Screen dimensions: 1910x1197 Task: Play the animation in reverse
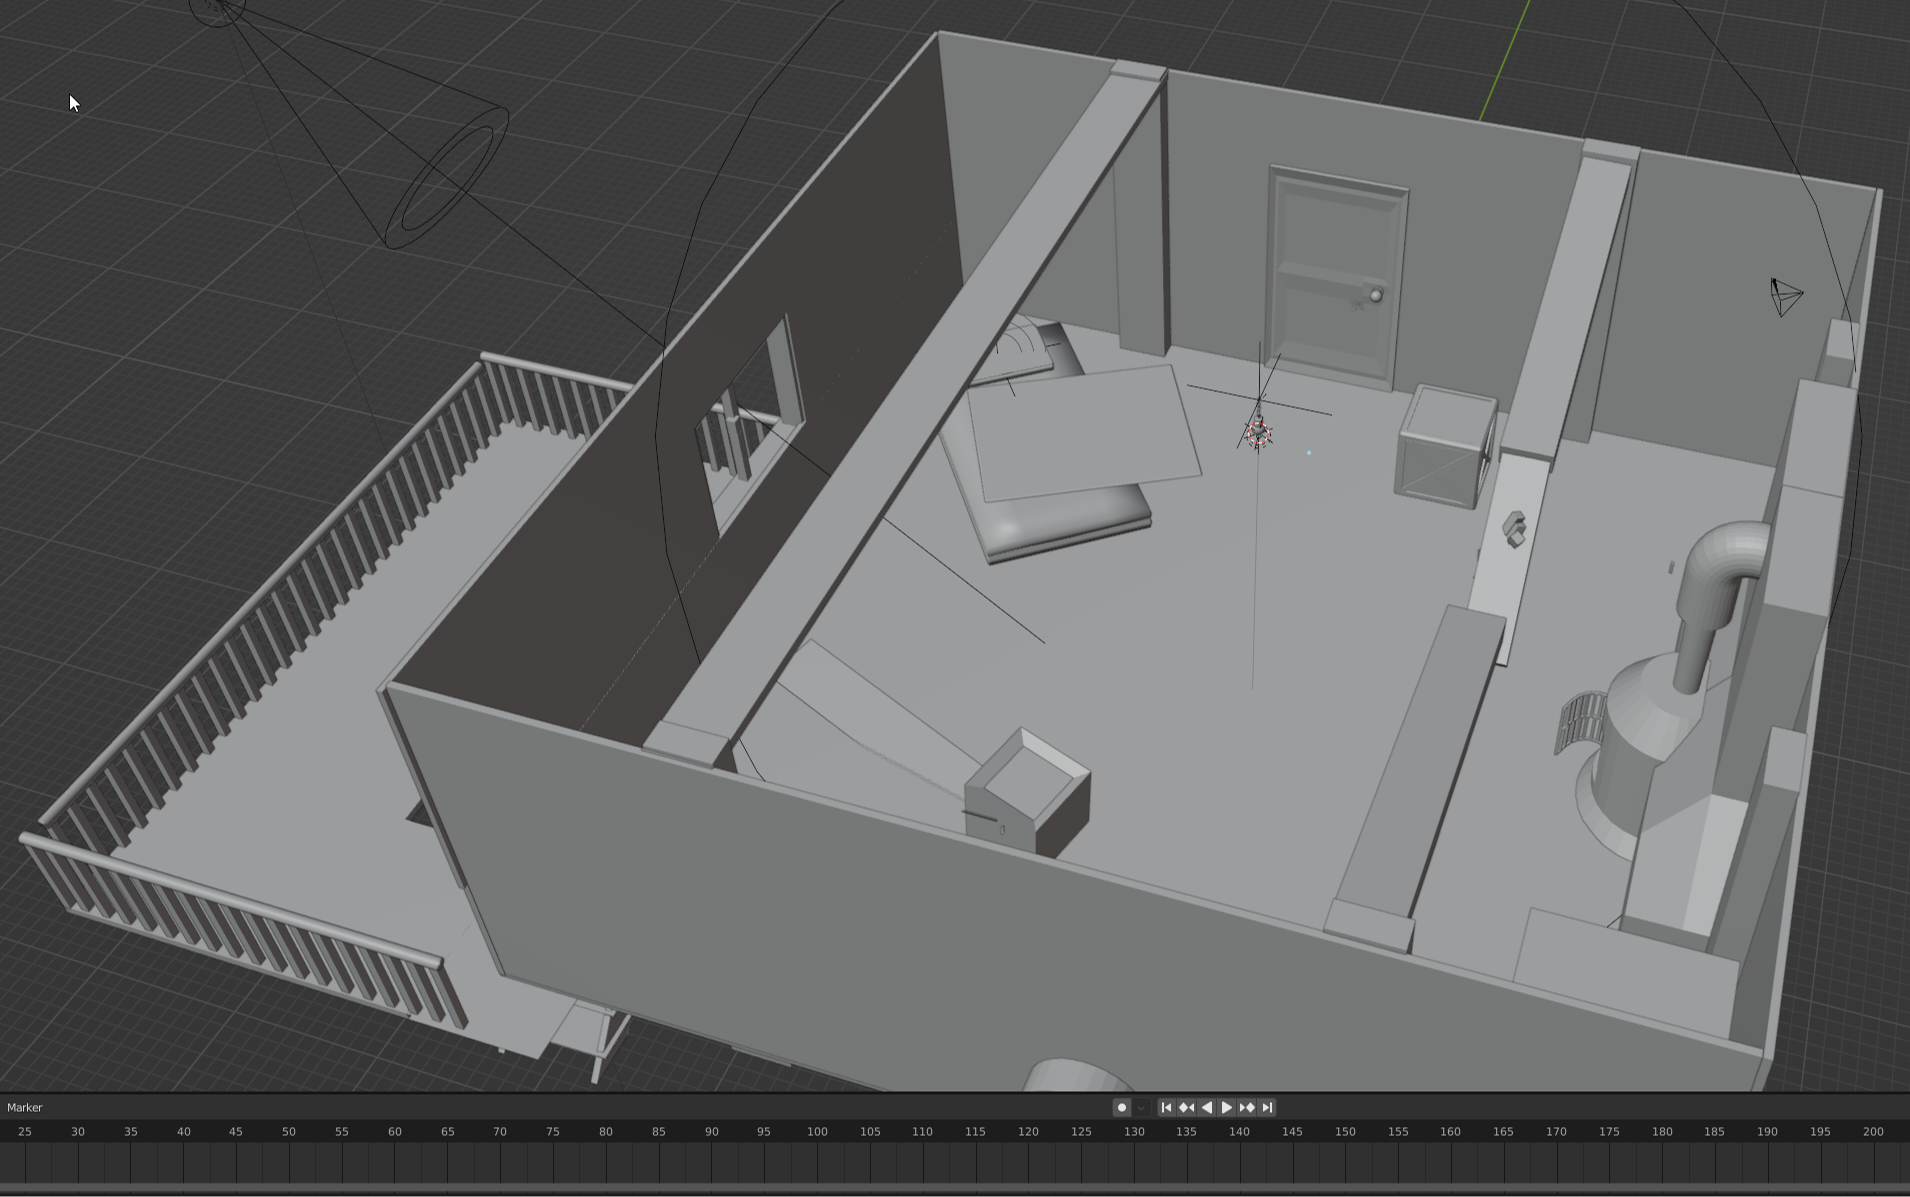pos(1208,1107)
